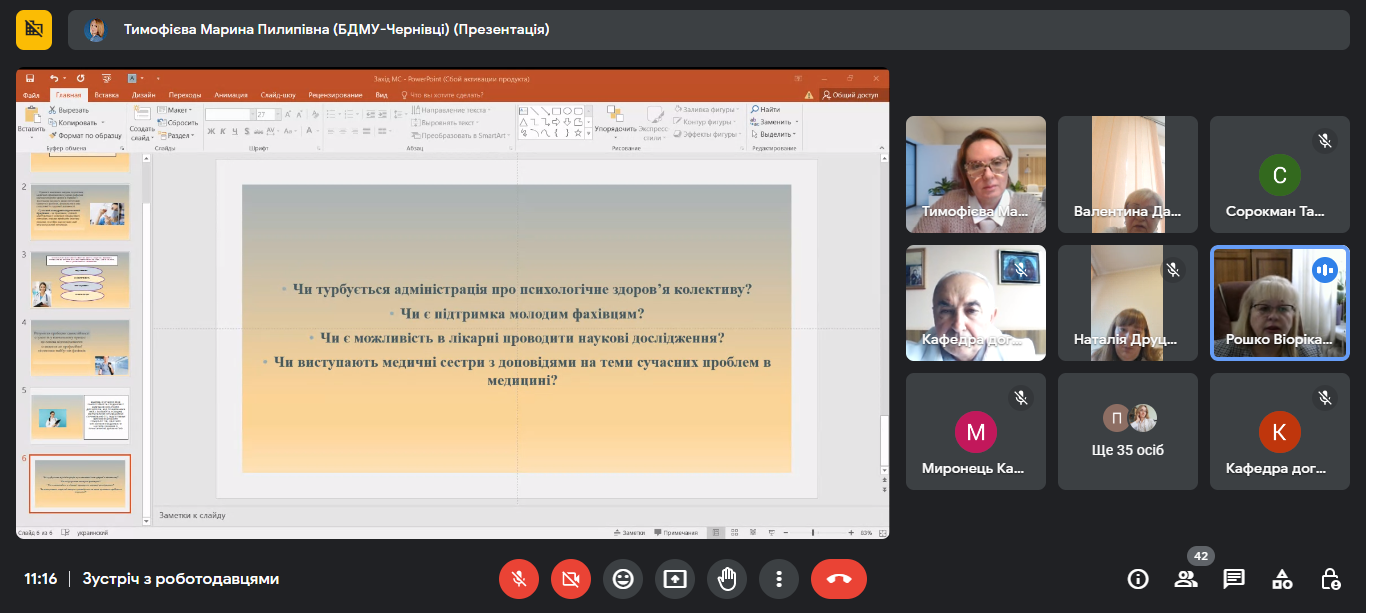This screenshot has width=1374, height=613.
Task: Click the Save icon in PowerPoint title bar
Action: point(30,78)
